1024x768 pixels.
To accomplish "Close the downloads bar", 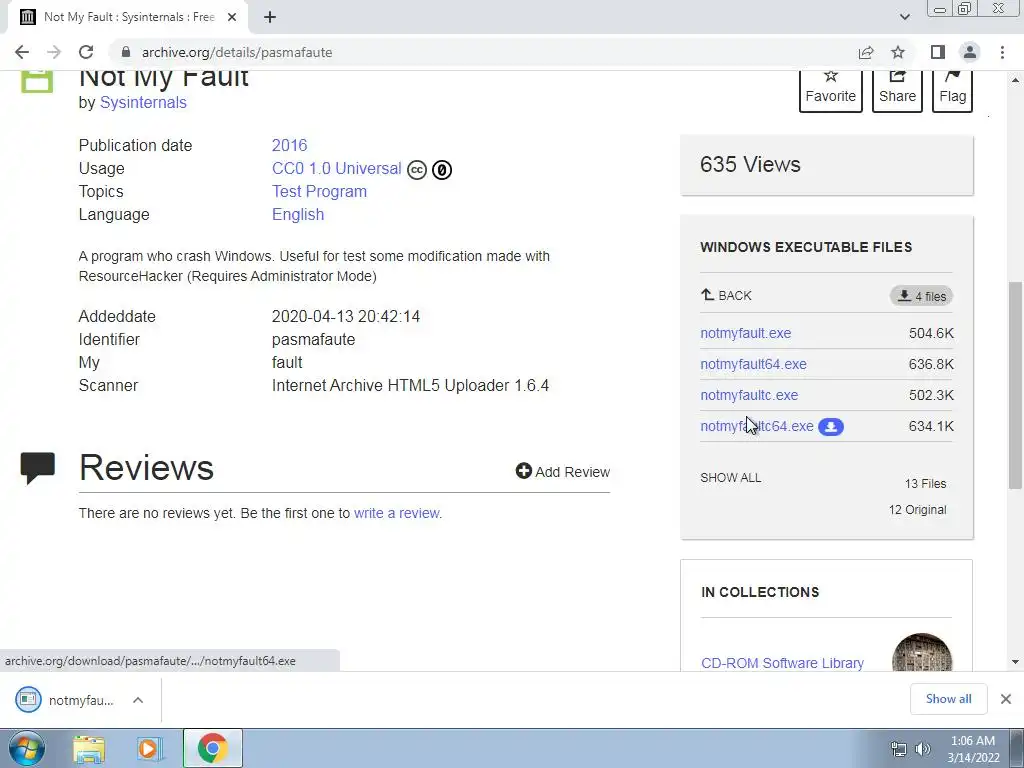I will (1006, 699).
